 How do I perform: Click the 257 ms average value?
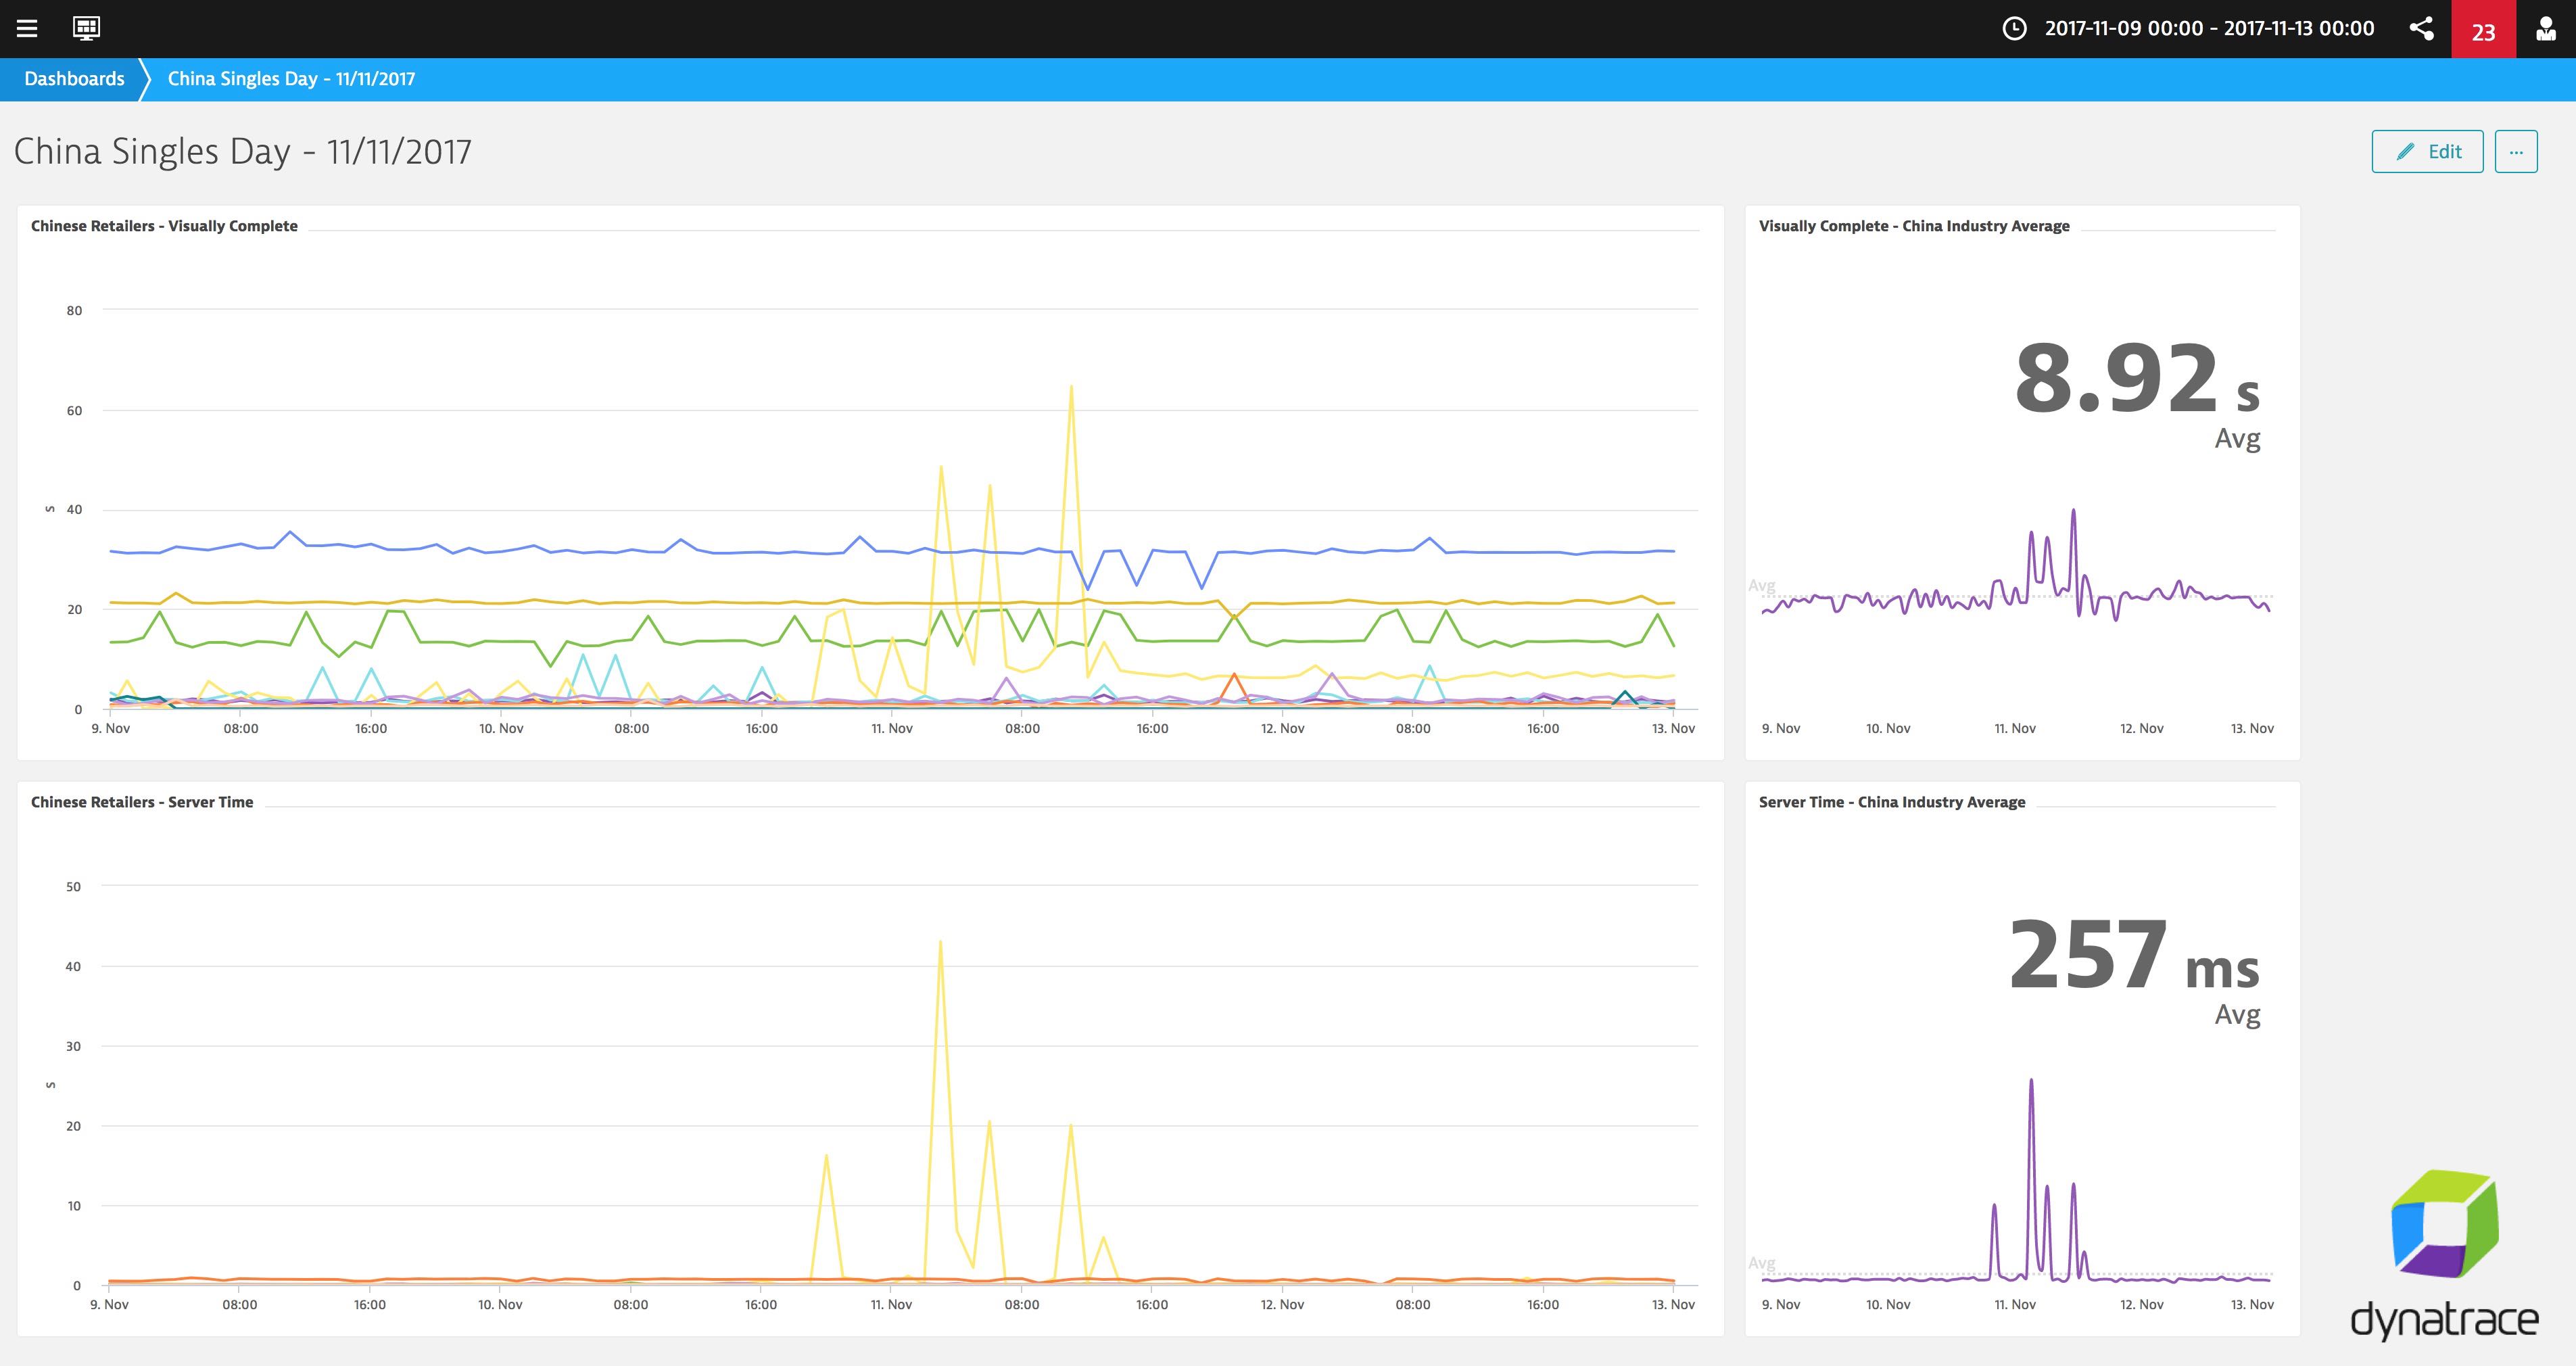point(2134,955)
